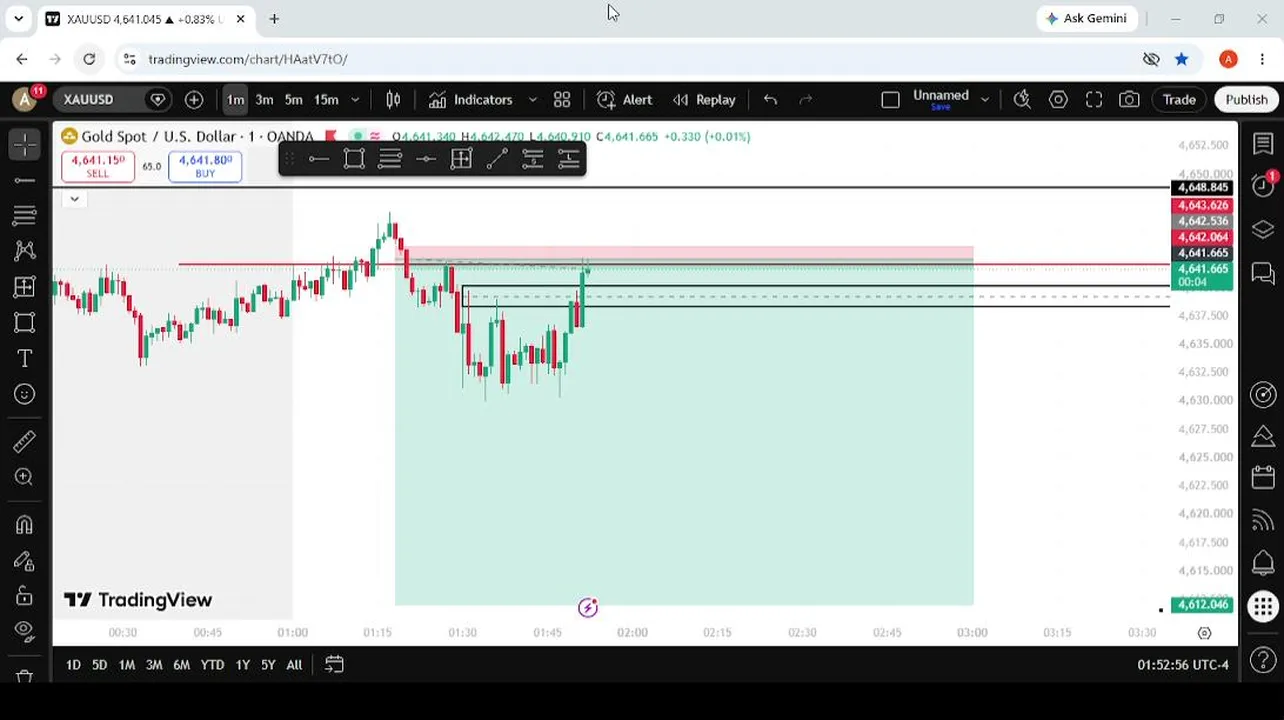This screenshot has height=720, width=1284.
Task: Expand the favorite indicators dropdown arrow
Action: click(x=532, y=99)
